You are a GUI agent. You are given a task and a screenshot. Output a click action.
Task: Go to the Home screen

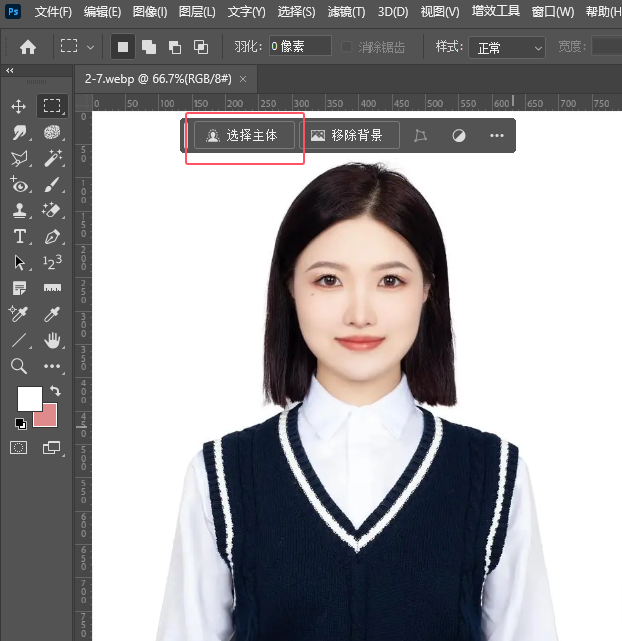pyautogui.click(x=28, y=47)
